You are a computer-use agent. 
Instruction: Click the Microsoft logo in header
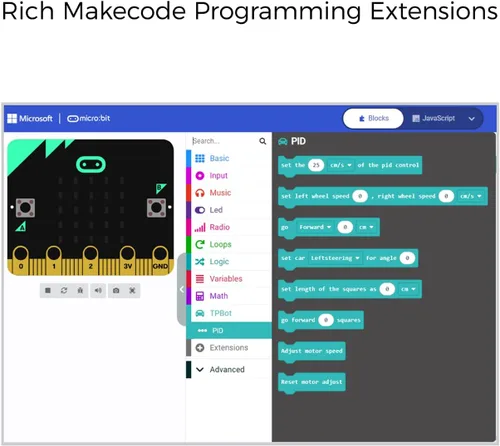click(30, 118)
